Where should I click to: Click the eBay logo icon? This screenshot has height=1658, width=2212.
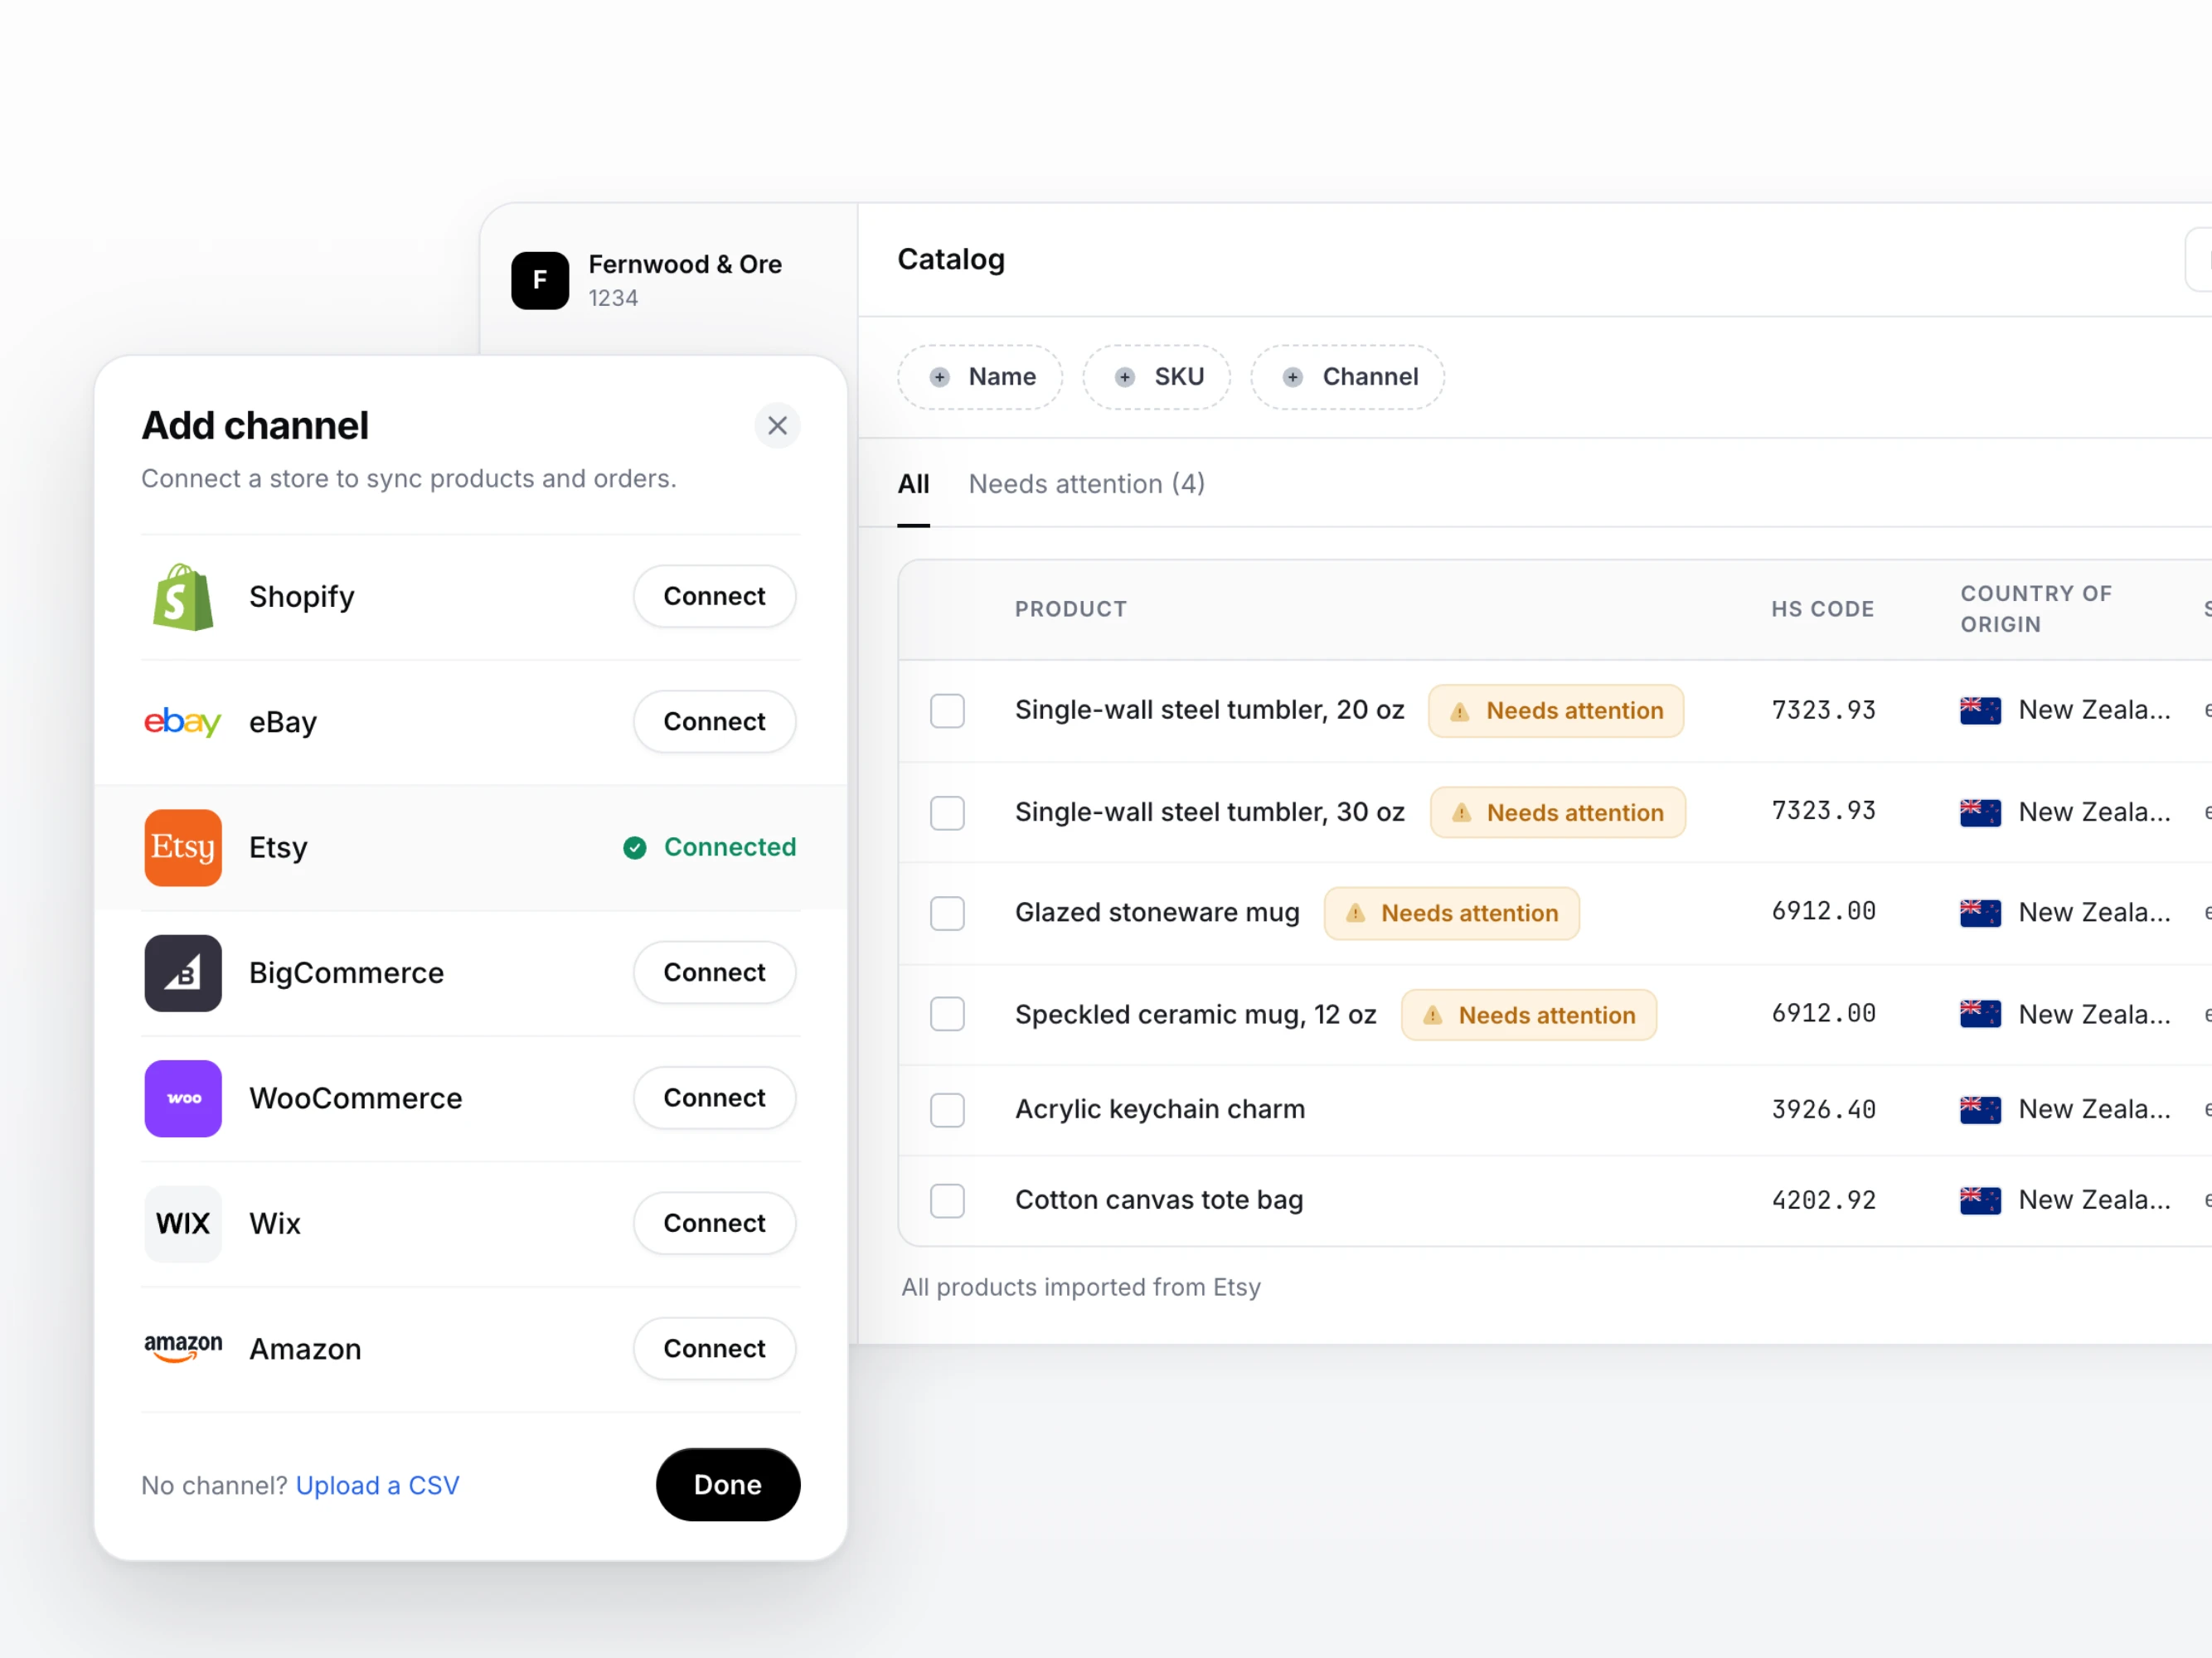183,722
